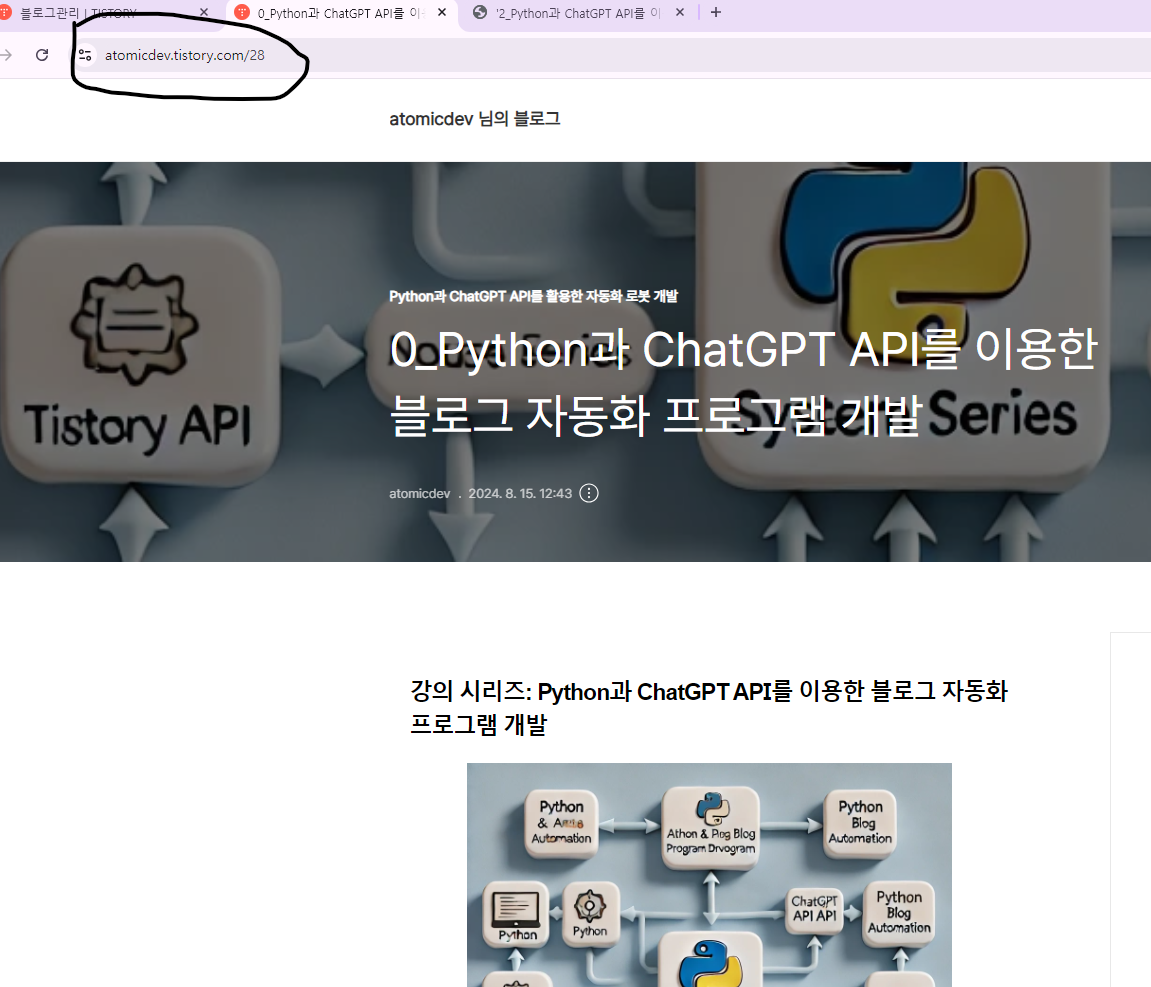Switch to the 블로그관리 TISTORY tab
Screen dimensions: 1151x987
pos(103,12)
